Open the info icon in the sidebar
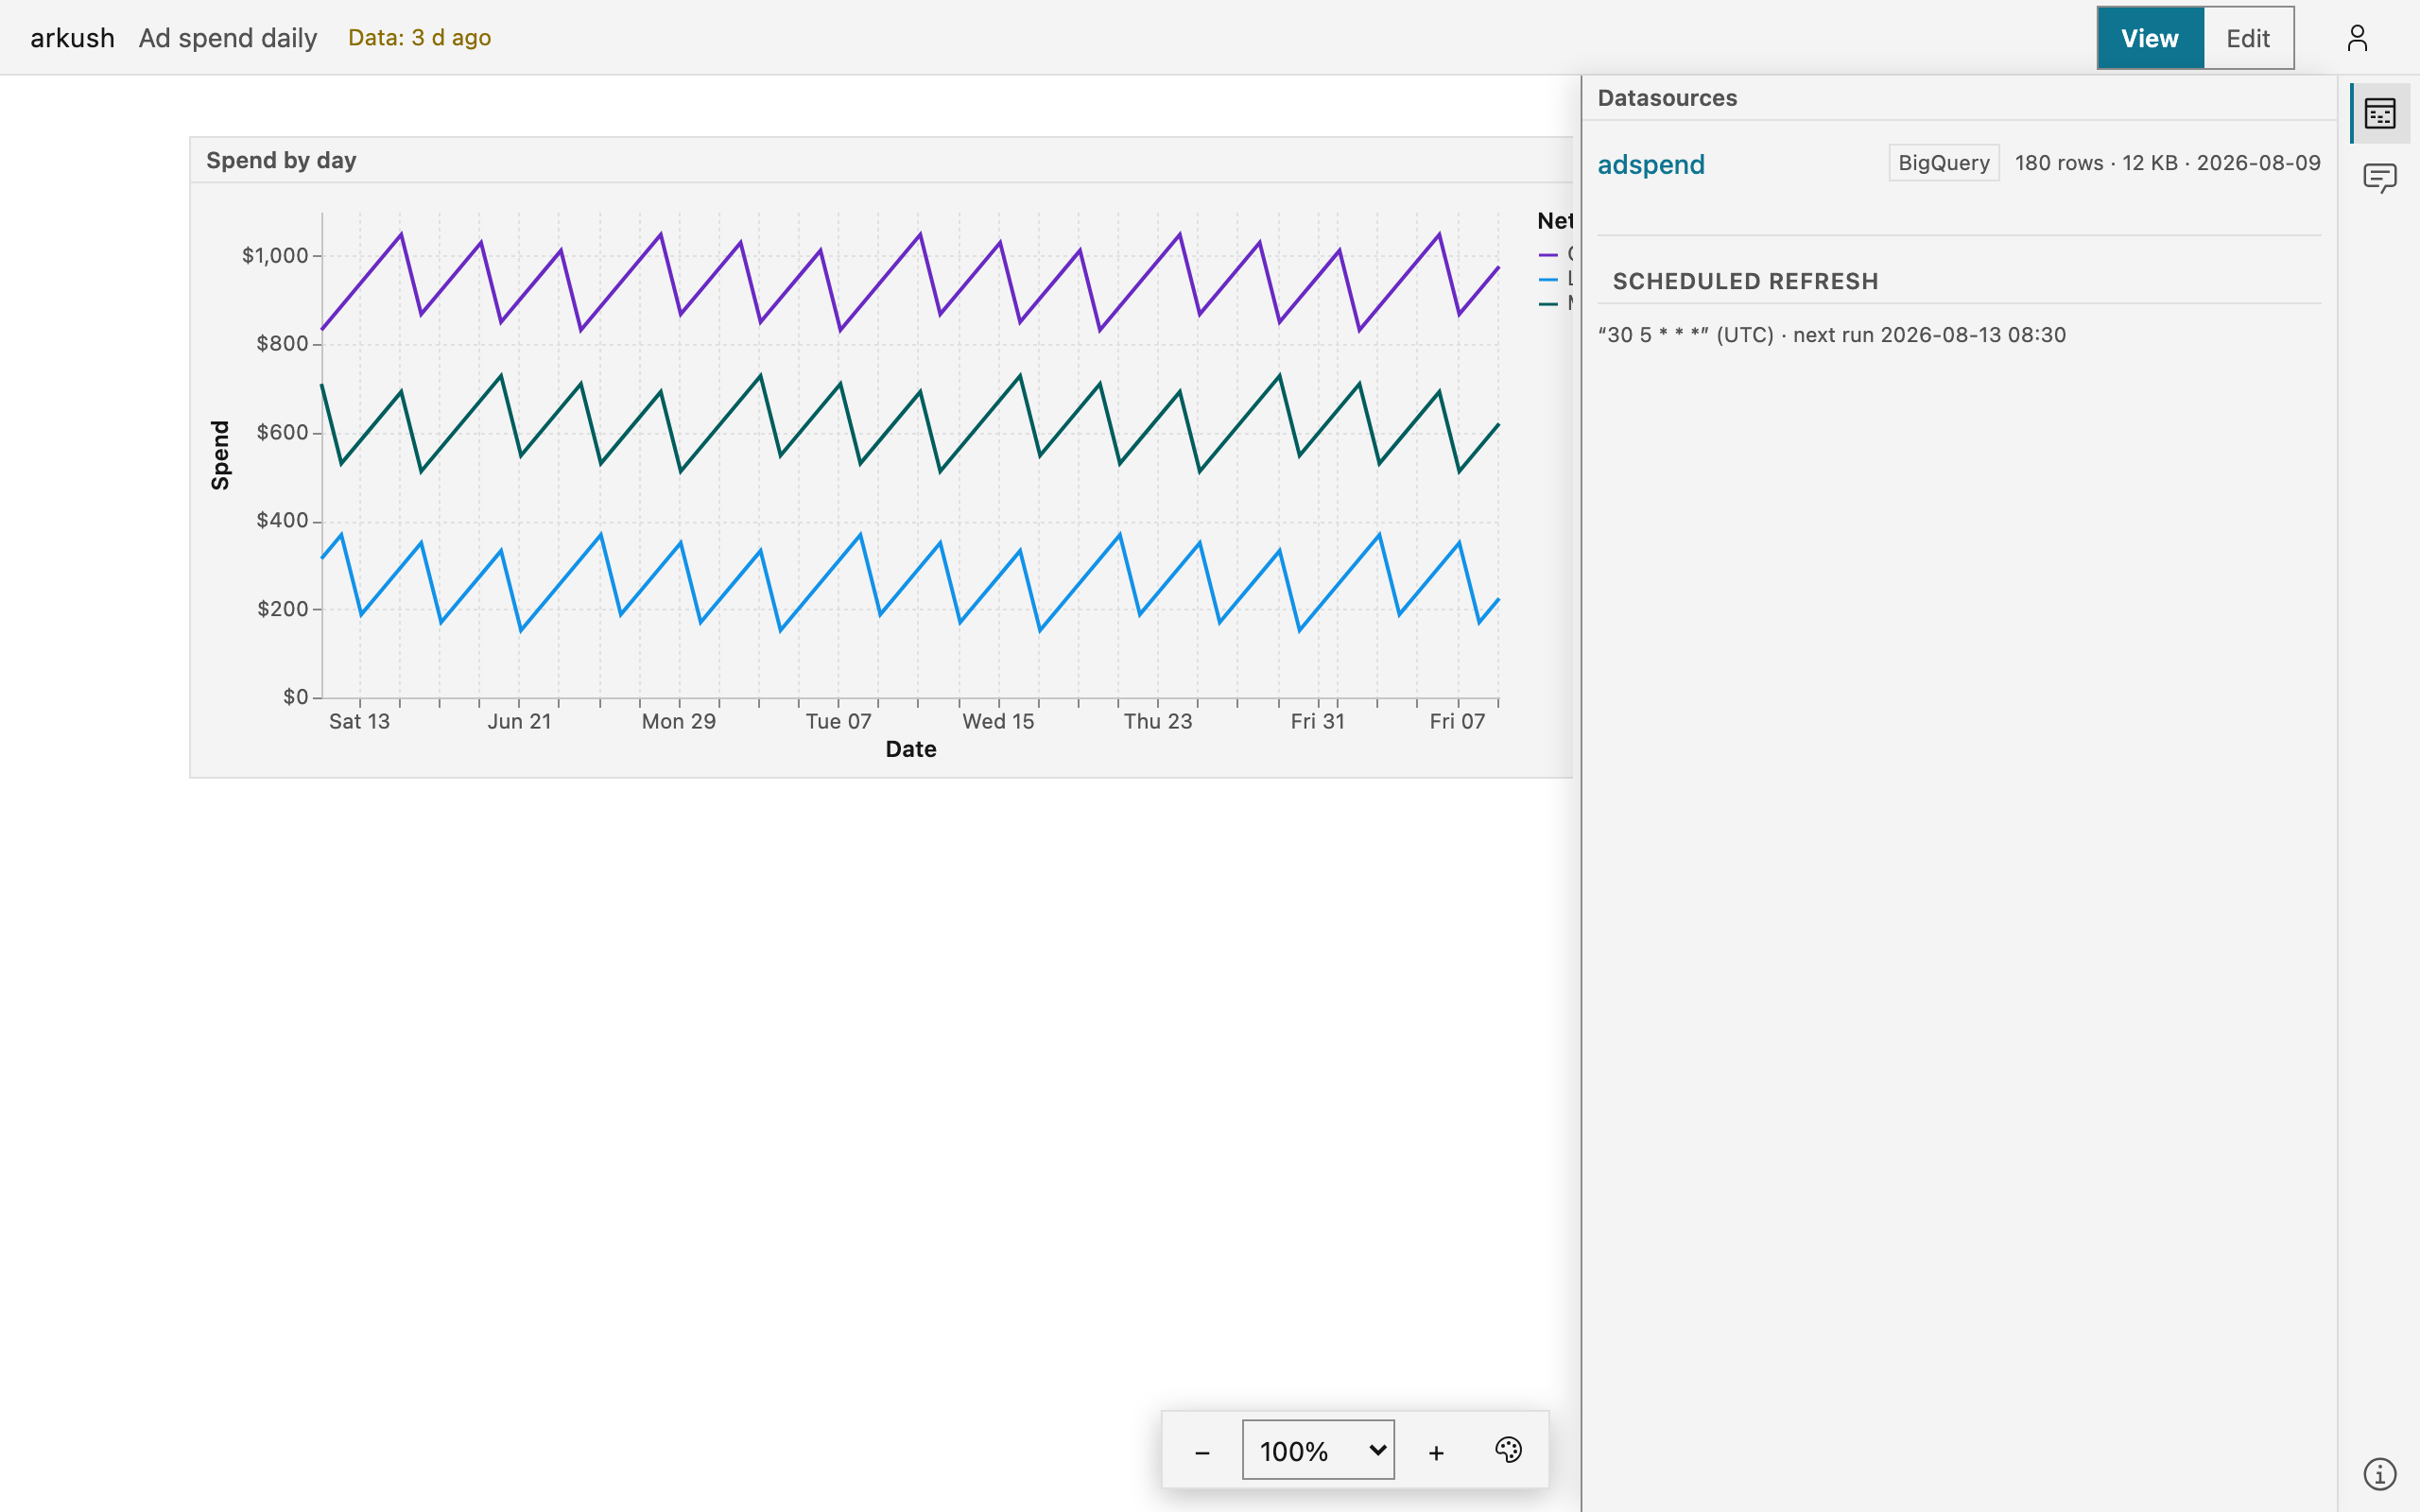The height and width of the screenshot is (1512, 2420). pyautogui.click(x=2380, y=1473)
